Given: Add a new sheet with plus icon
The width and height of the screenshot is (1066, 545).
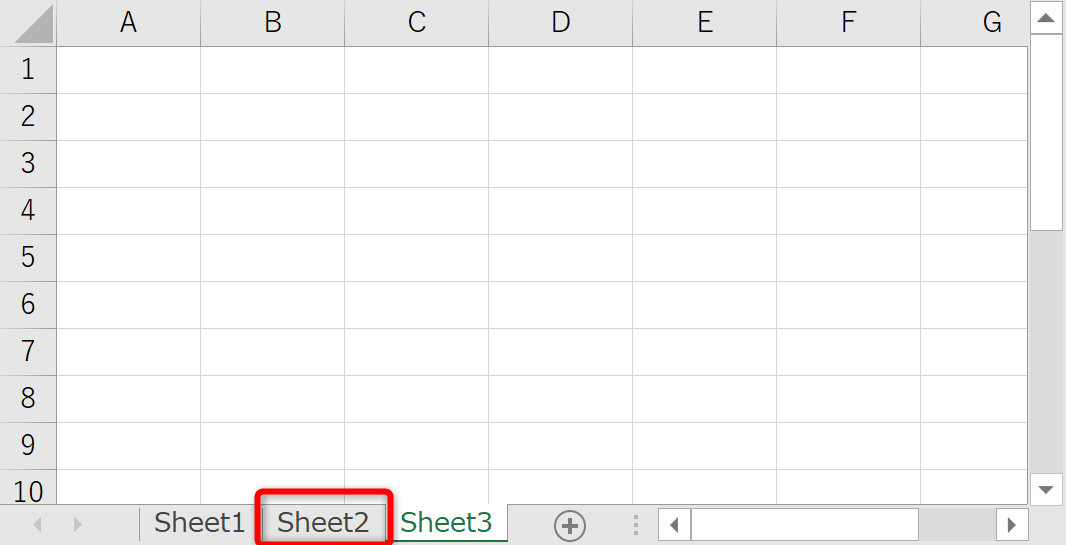Looking at the screenshot, I should tap(570, 525).
